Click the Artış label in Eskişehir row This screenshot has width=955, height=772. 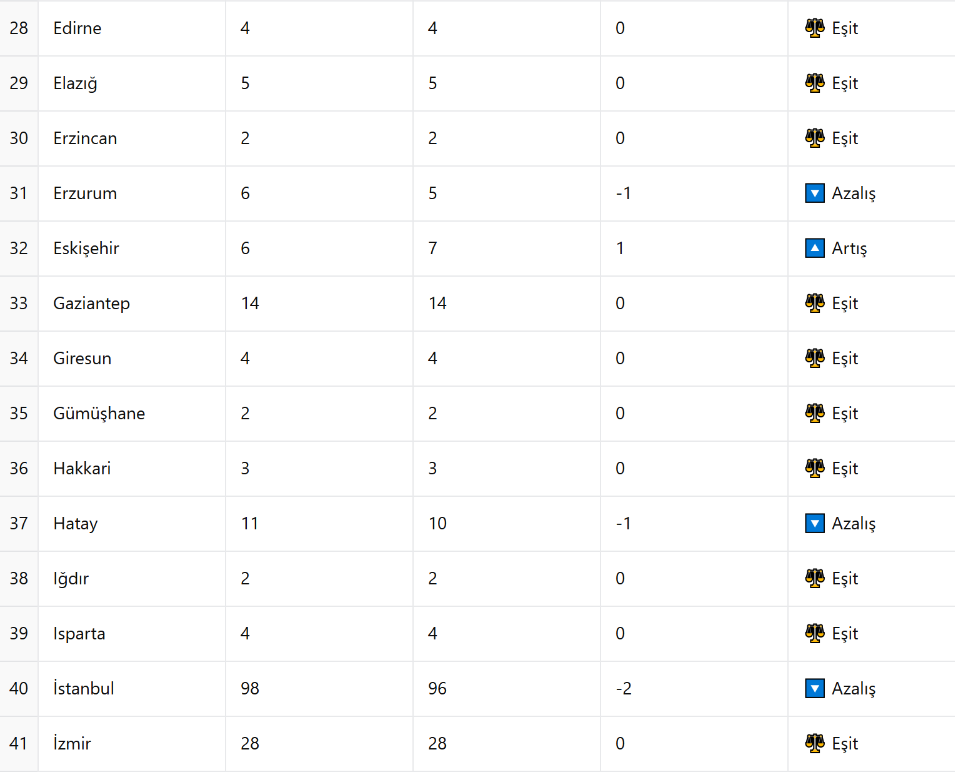pos(849,248)
